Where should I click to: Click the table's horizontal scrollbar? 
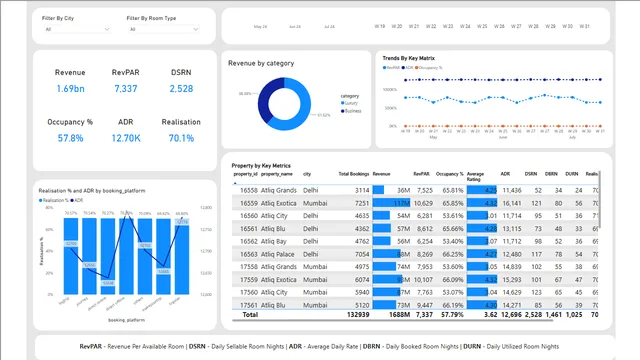pos(393,320)
